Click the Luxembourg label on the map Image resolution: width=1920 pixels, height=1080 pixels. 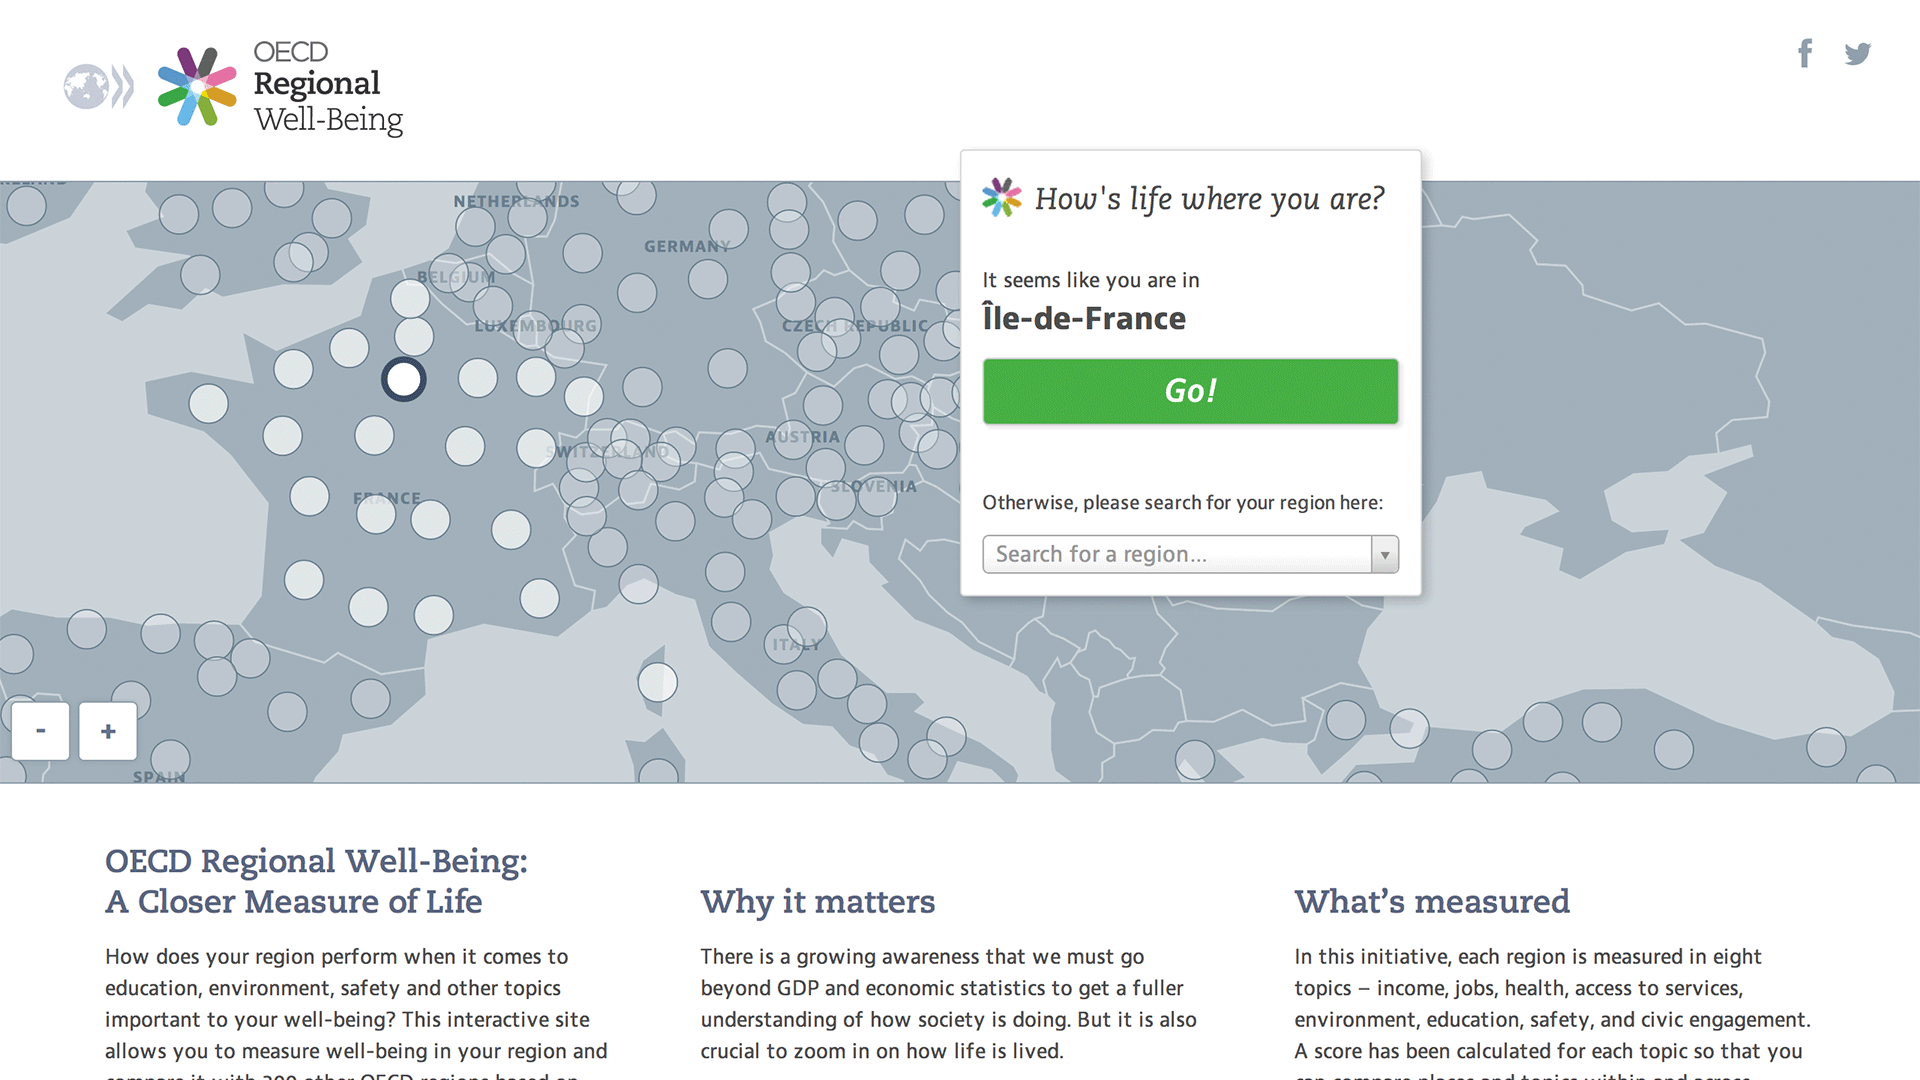(536, 326)
